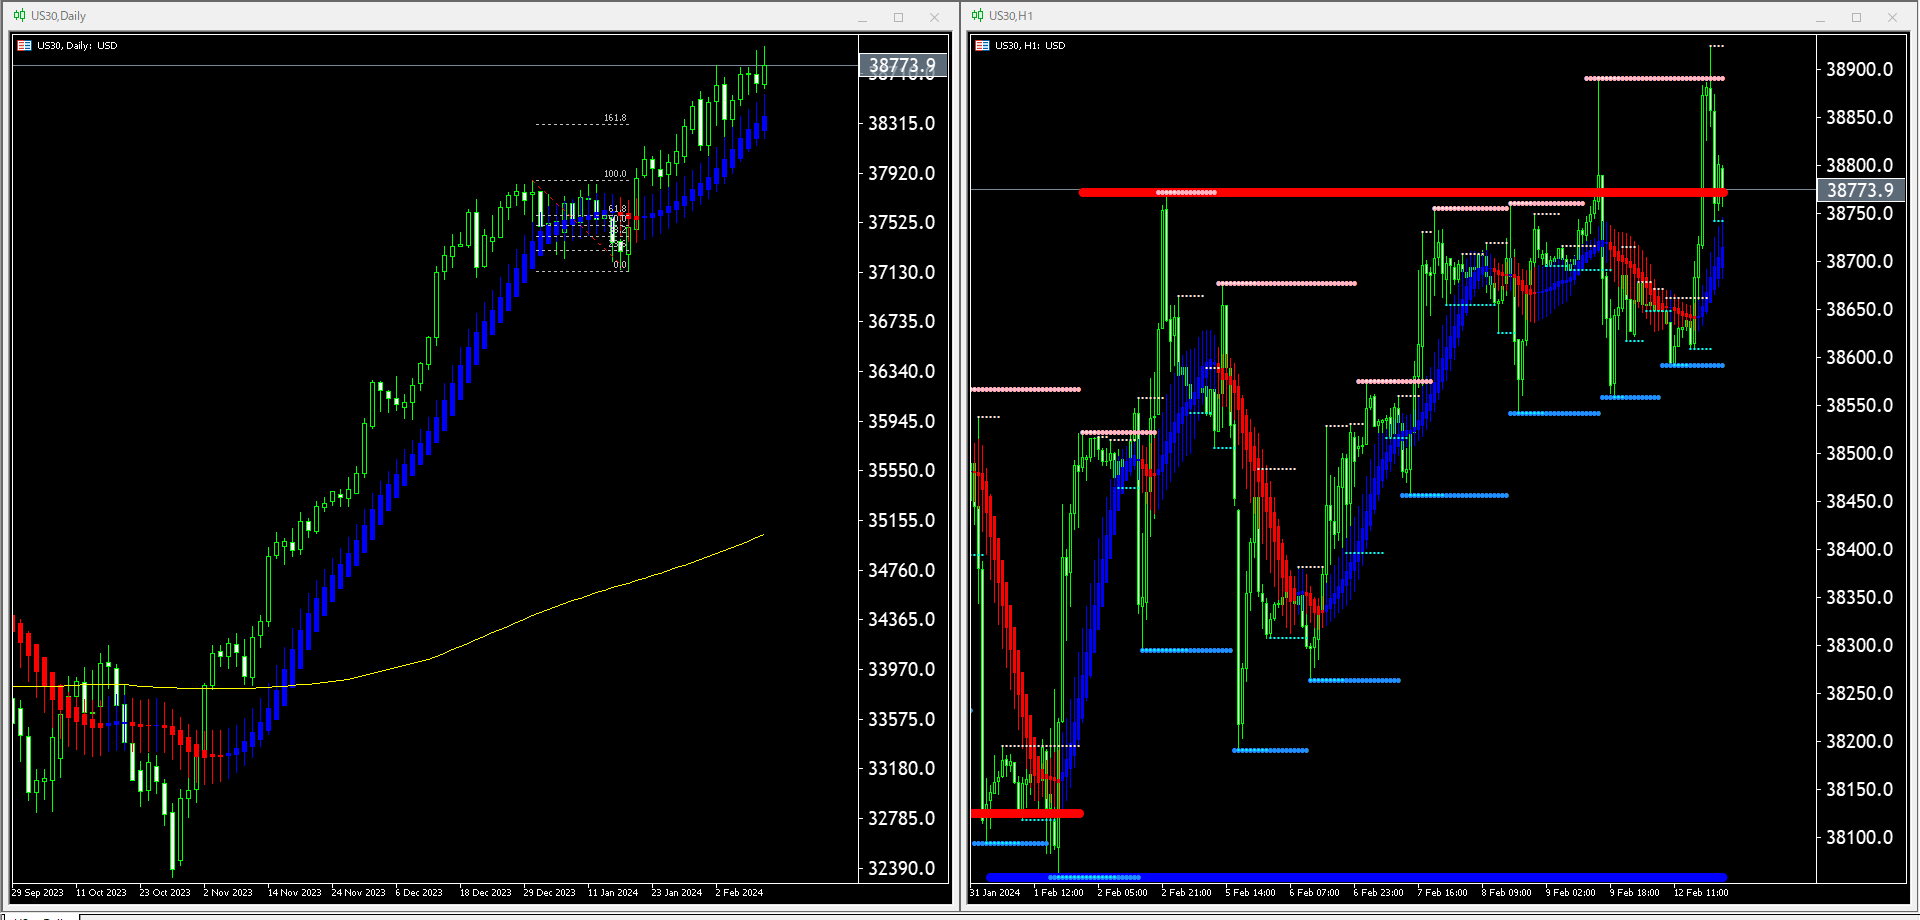Click the 37920.0 price scale label
The width and height of the screenshot is (1920, 920).
pos(902,174)
